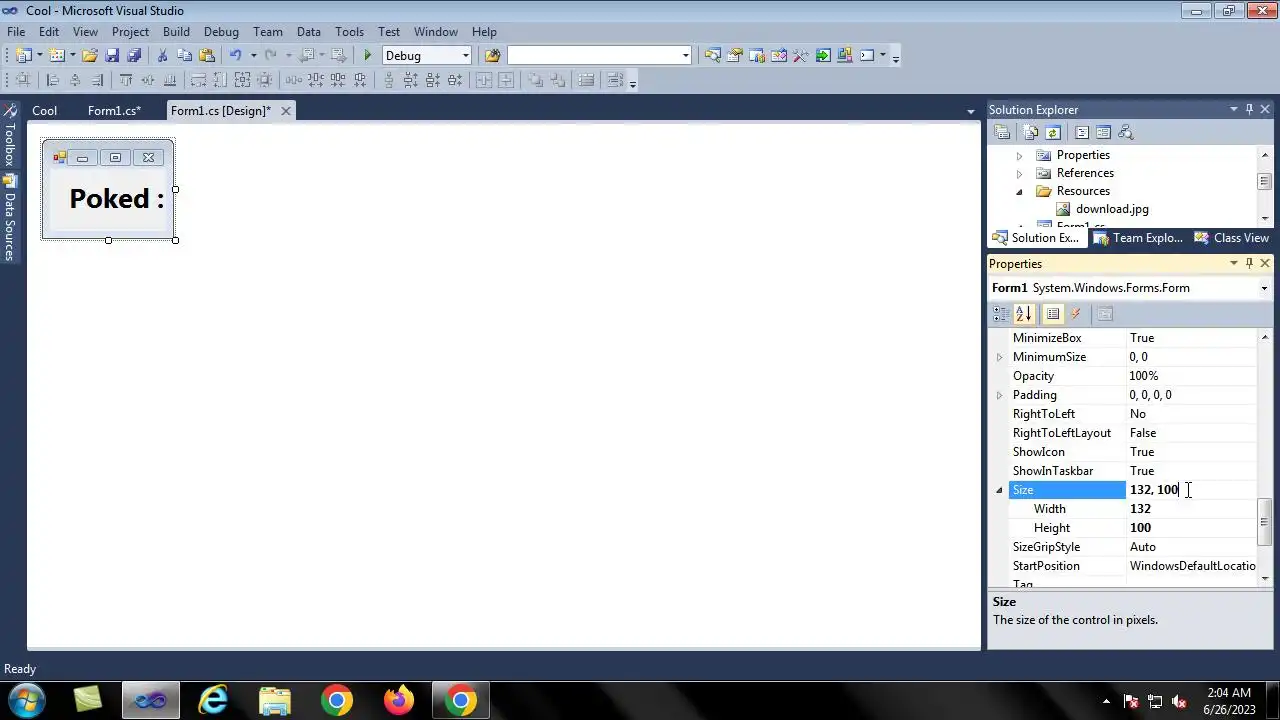Open the Debug menu
The width and height of the screenshot is (1280, 720).
[x=221, y=32]
